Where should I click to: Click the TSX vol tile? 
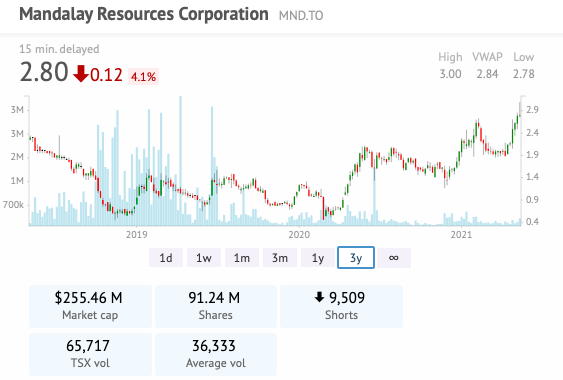(90, 354)
